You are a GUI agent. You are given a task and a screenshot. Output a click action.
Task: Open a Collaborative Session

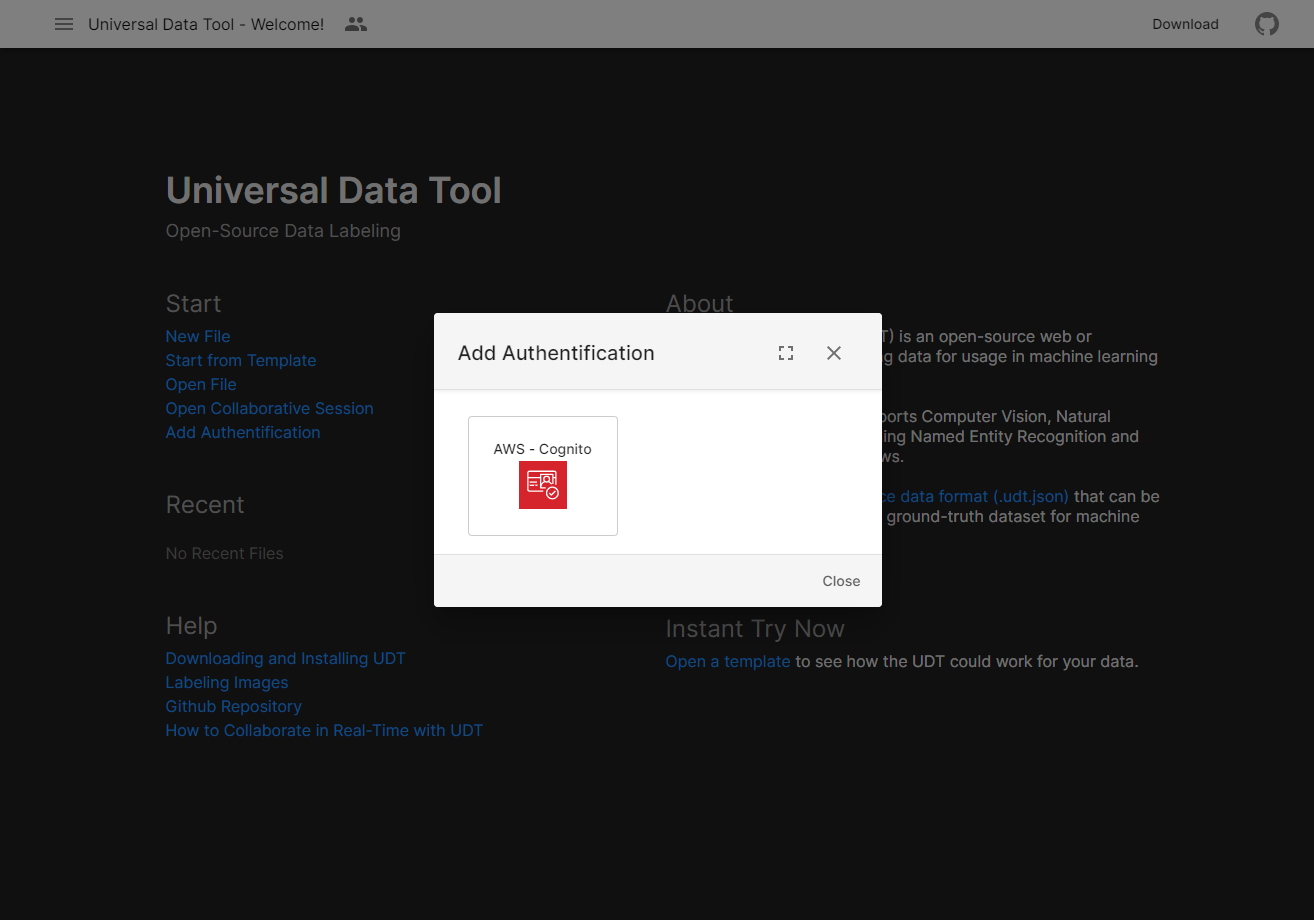(269, 408)
